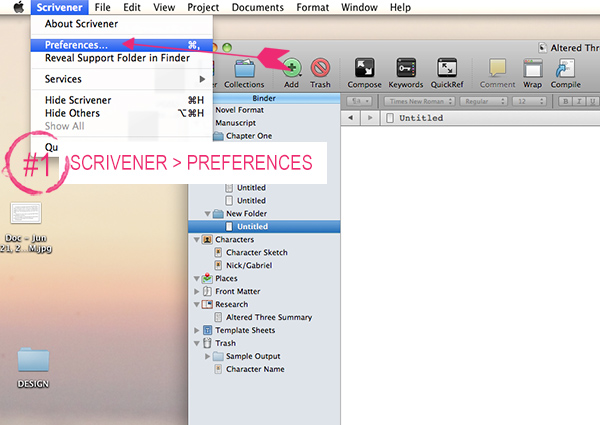Collapse the New Folder disclosure triangle

(x=207, y=213)
